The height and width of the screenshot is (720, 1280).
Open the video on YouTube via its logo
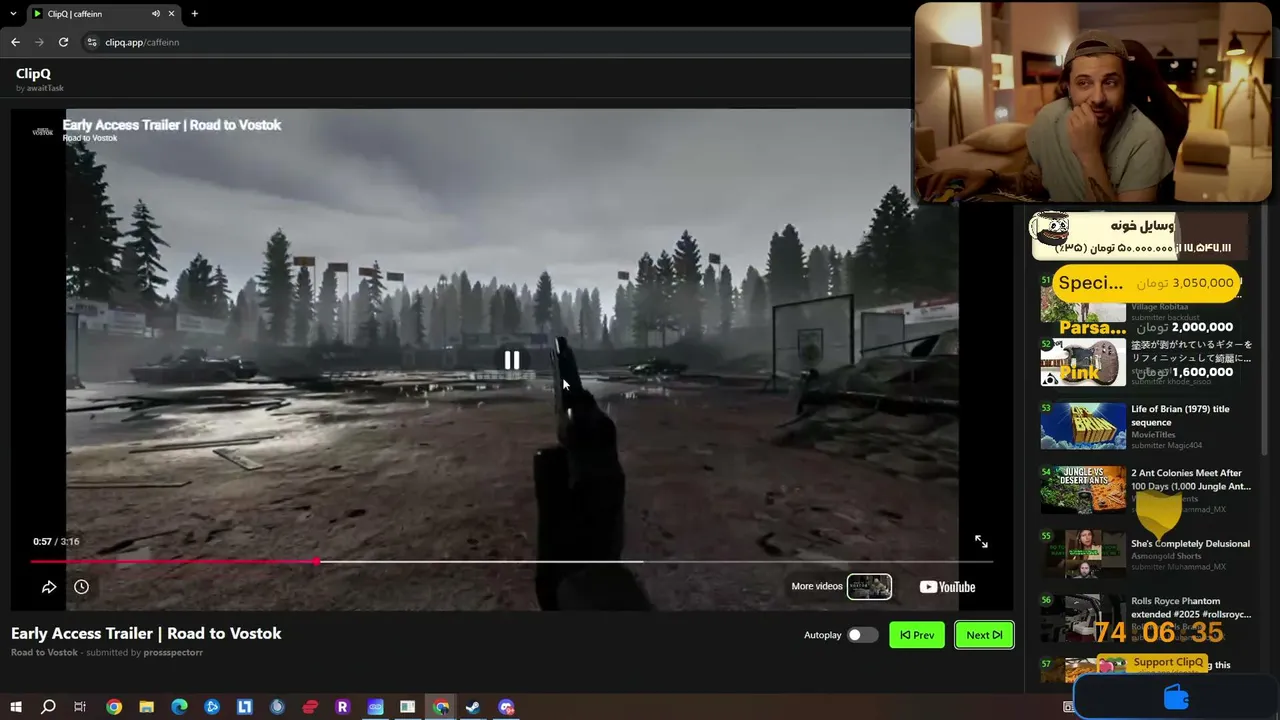pyautogui.click(x=946, y=587)
